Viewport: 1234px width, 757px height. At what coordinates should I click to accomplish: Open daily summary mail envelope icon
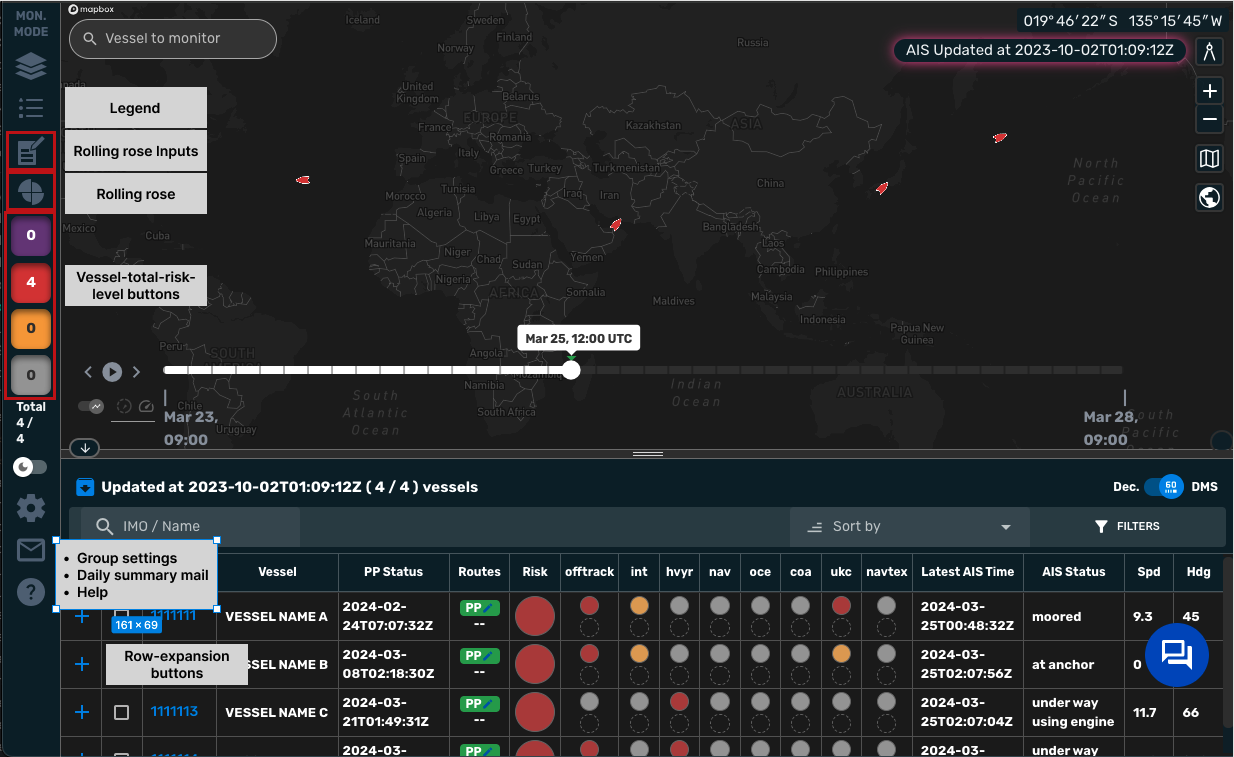30,549
